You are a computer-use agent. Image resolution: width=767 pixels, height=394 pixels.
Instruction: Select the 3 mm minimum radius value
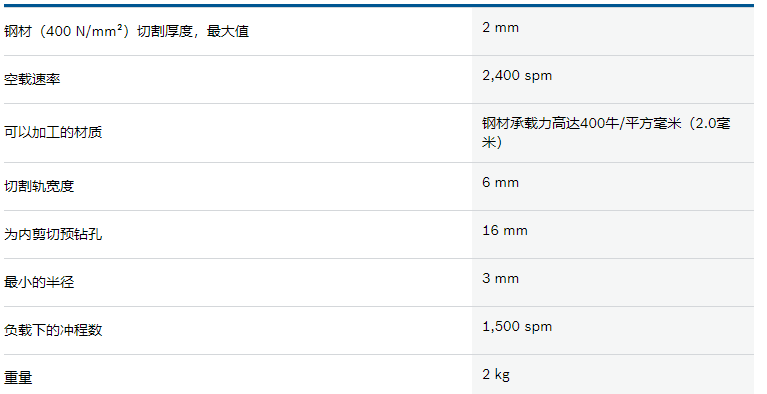point(500,278)
